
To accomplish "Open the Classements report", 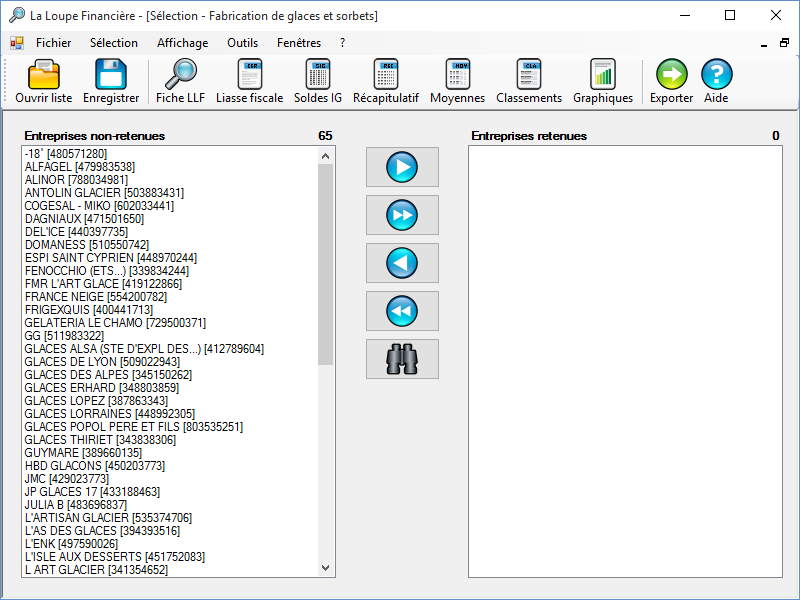I will pos(529,82).
